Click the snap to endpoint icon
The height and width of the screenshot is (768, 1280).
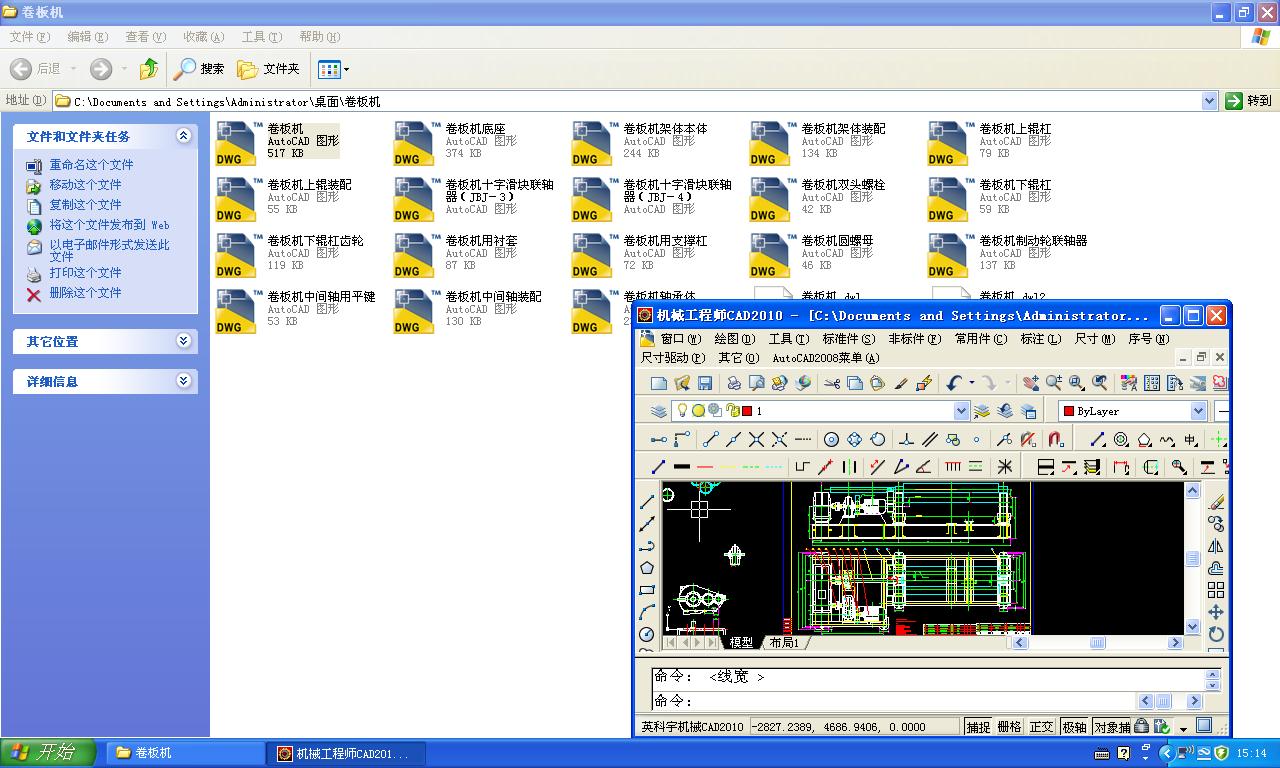pos(710,439)
